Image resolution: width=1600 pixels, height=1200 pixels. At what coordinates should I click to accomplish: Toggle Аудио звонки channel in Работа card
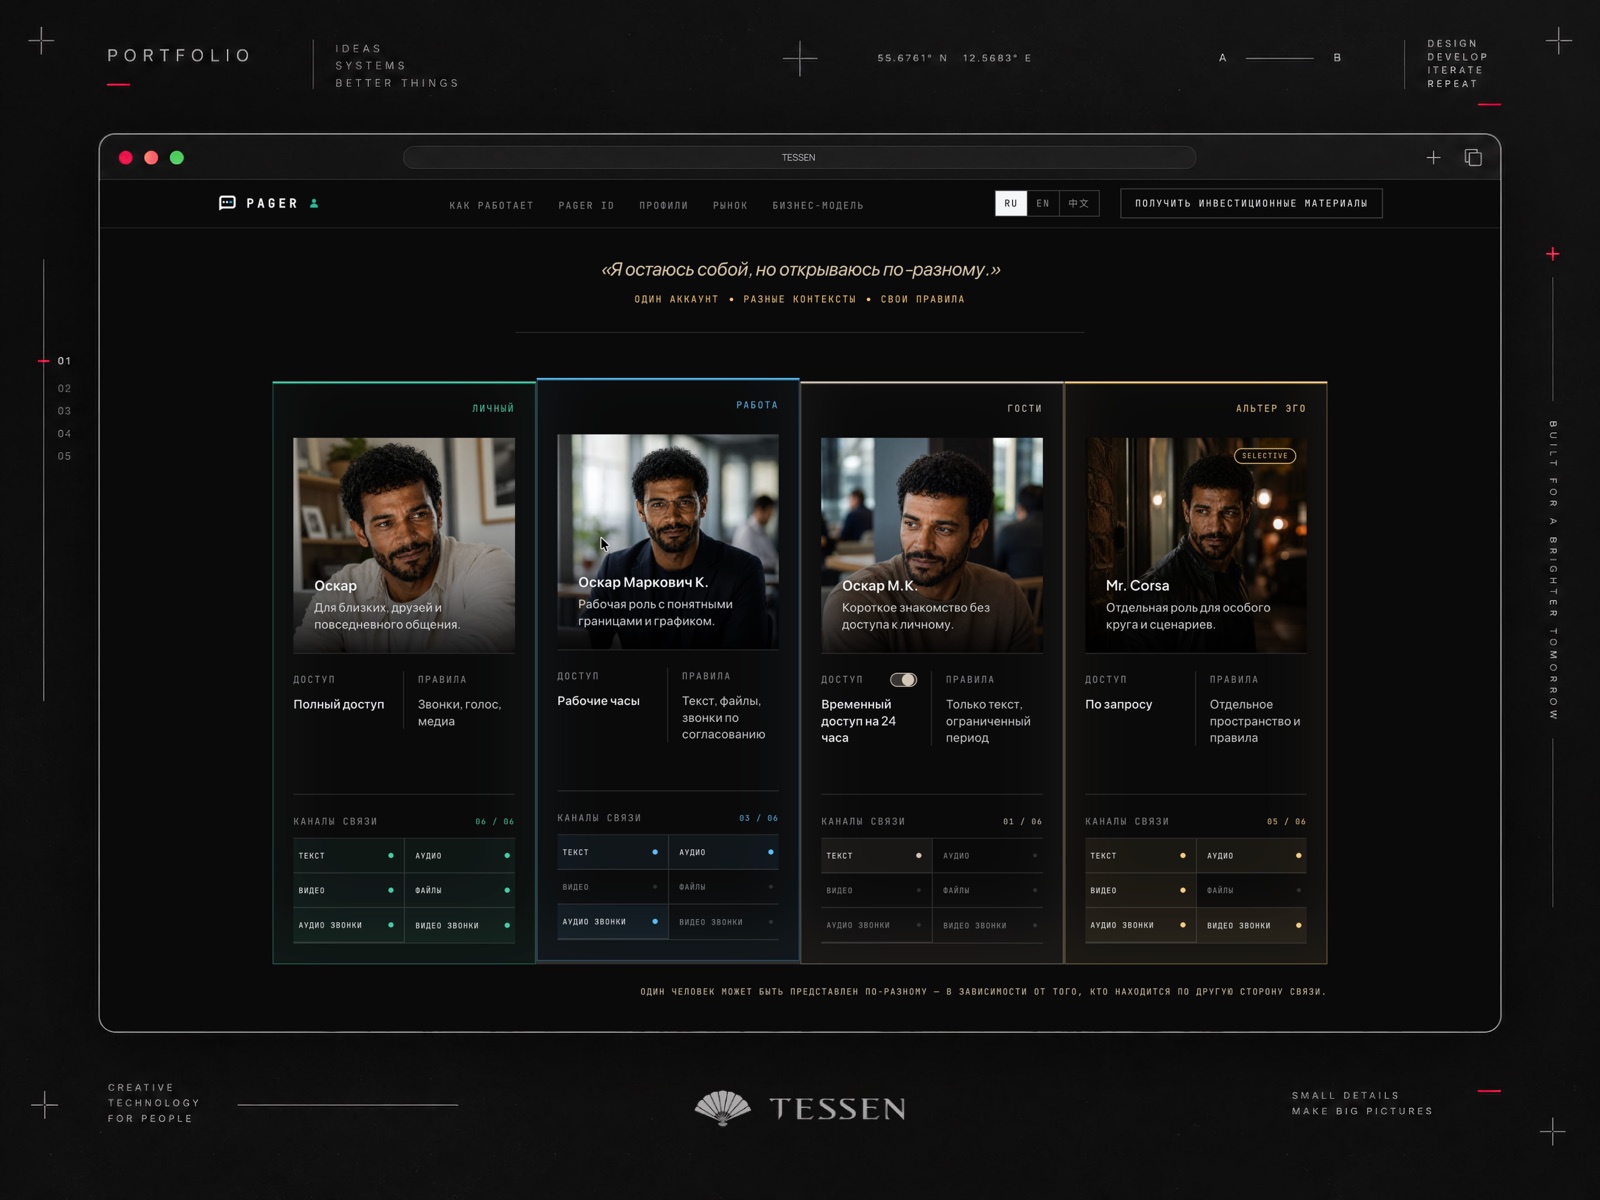coord(611,922)
